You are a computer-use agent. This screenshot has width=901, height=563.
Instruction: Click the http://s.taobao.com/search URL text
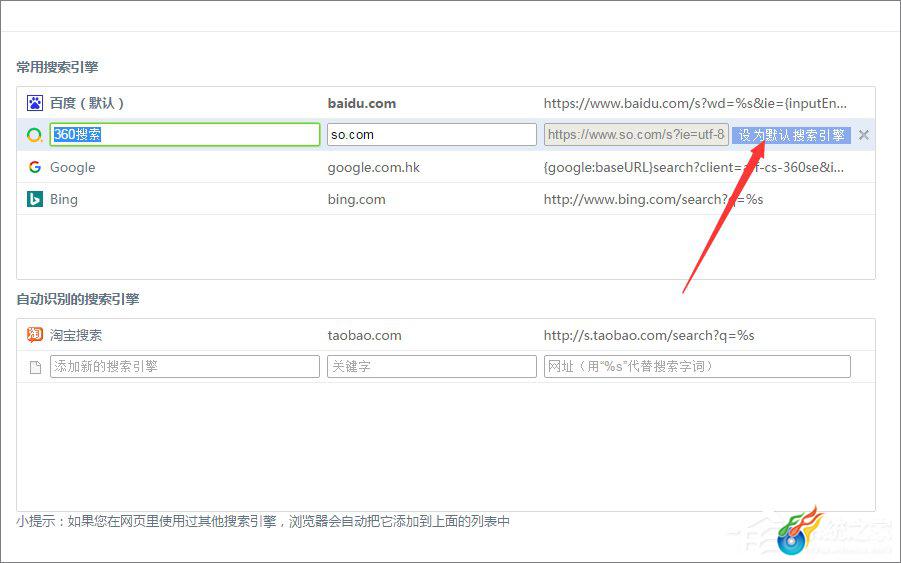[649, 335]
